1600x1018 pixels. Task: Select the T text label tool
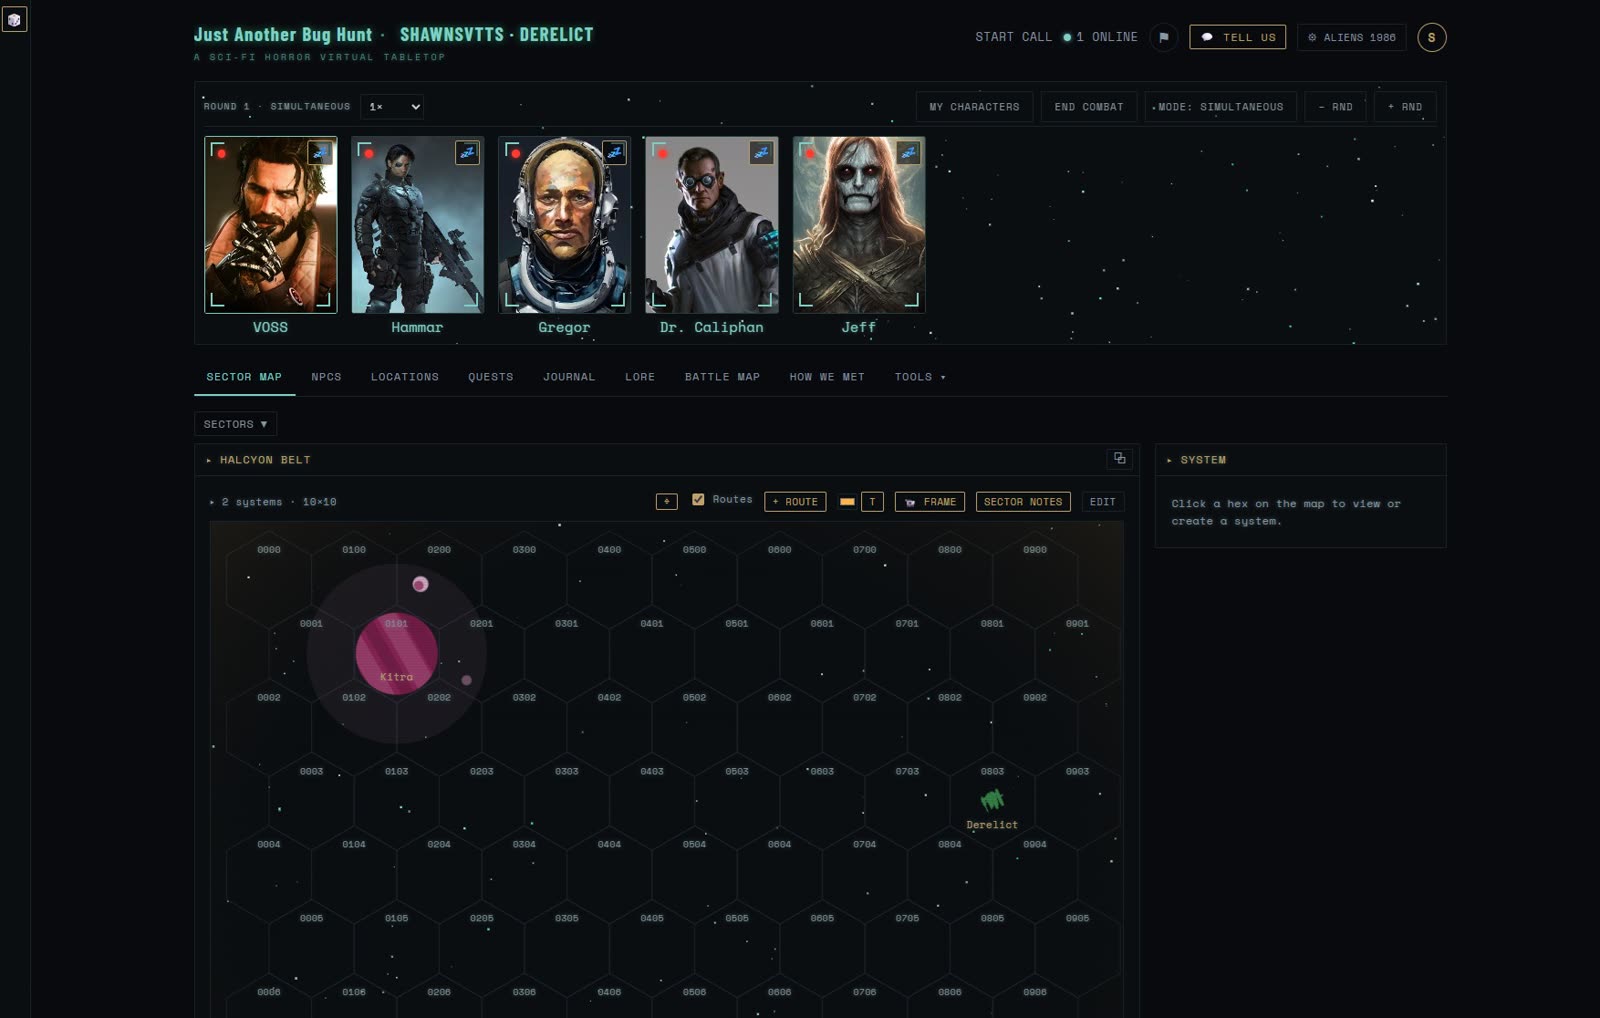[872, 501]
